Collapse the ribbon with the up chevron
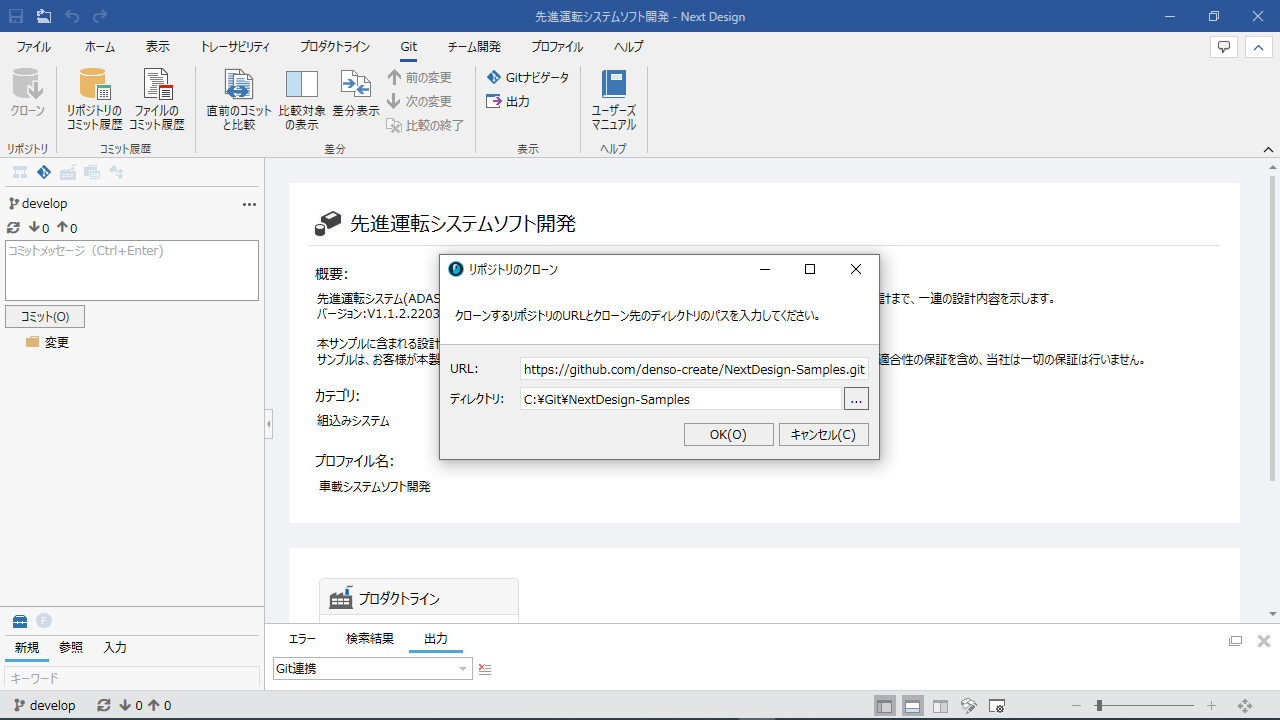The height and width of the screenshot is (720, 1280). coord(1258,46)
